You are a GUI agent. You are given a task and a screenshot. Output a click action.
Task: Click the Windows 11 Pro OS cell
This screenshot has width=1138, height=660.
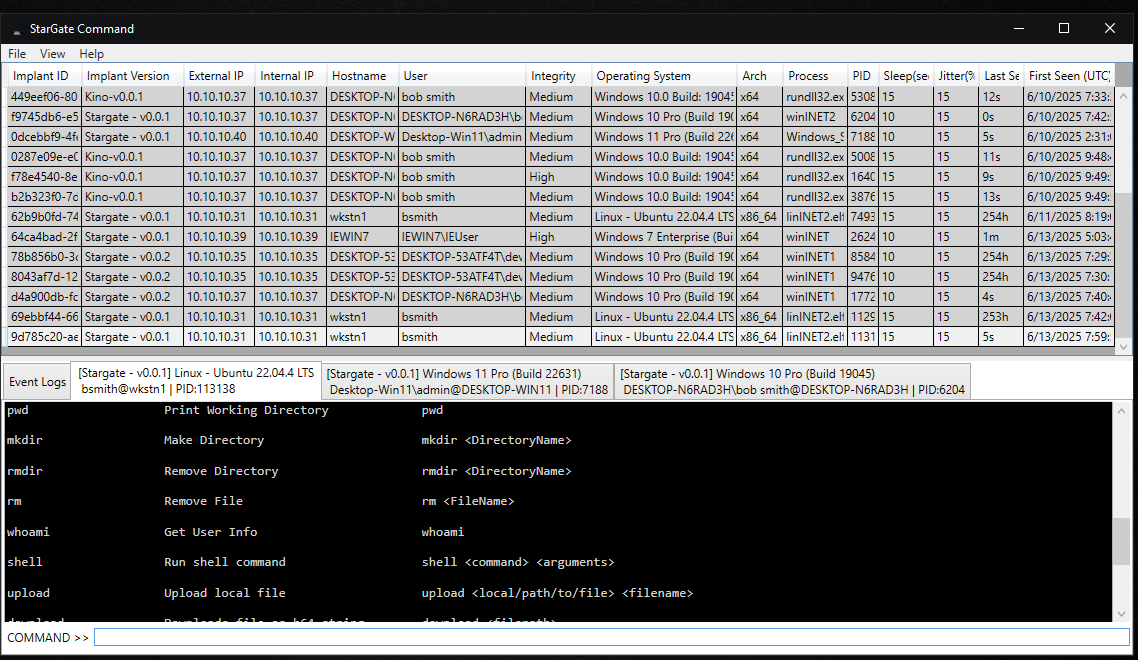(x=664, y=137)
